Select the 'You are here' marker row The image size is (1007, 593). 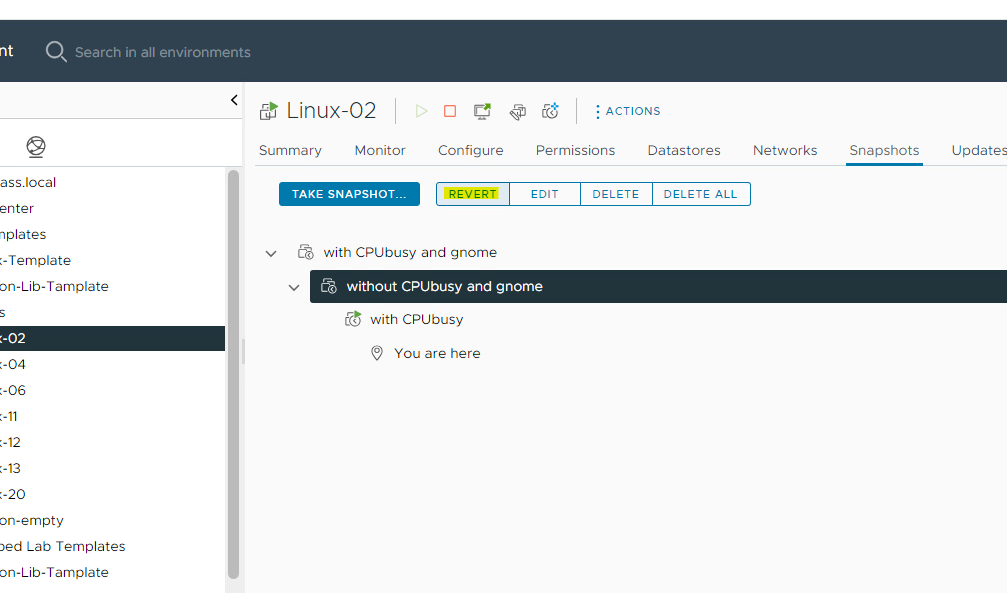point(437,353)
